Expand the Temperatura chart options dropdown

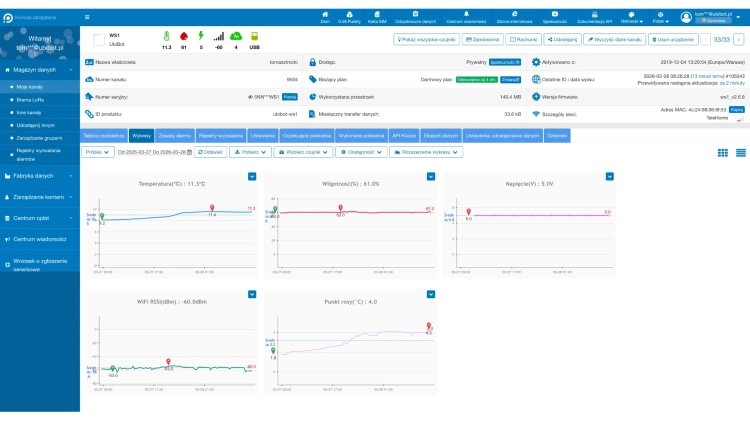[x=252, y=177]
